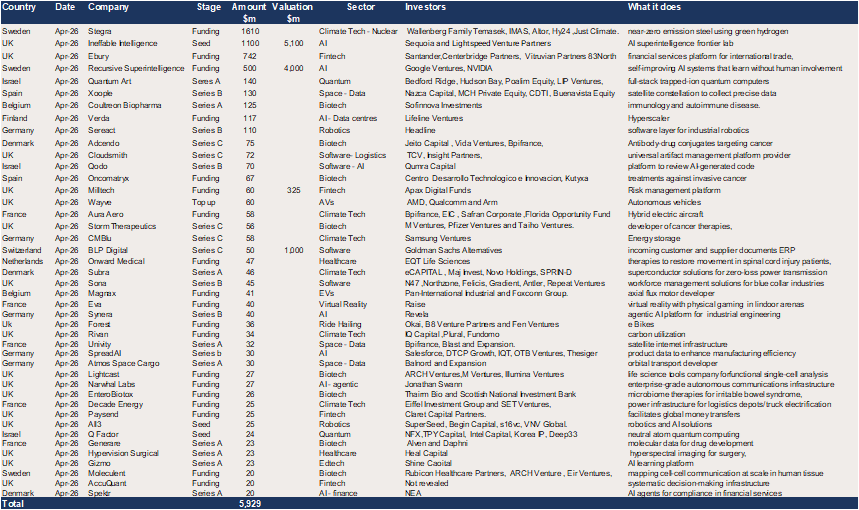Select the Univity company cell
Image resolution: width=859 pixels, height=510 pixels.
coord(100,344)
